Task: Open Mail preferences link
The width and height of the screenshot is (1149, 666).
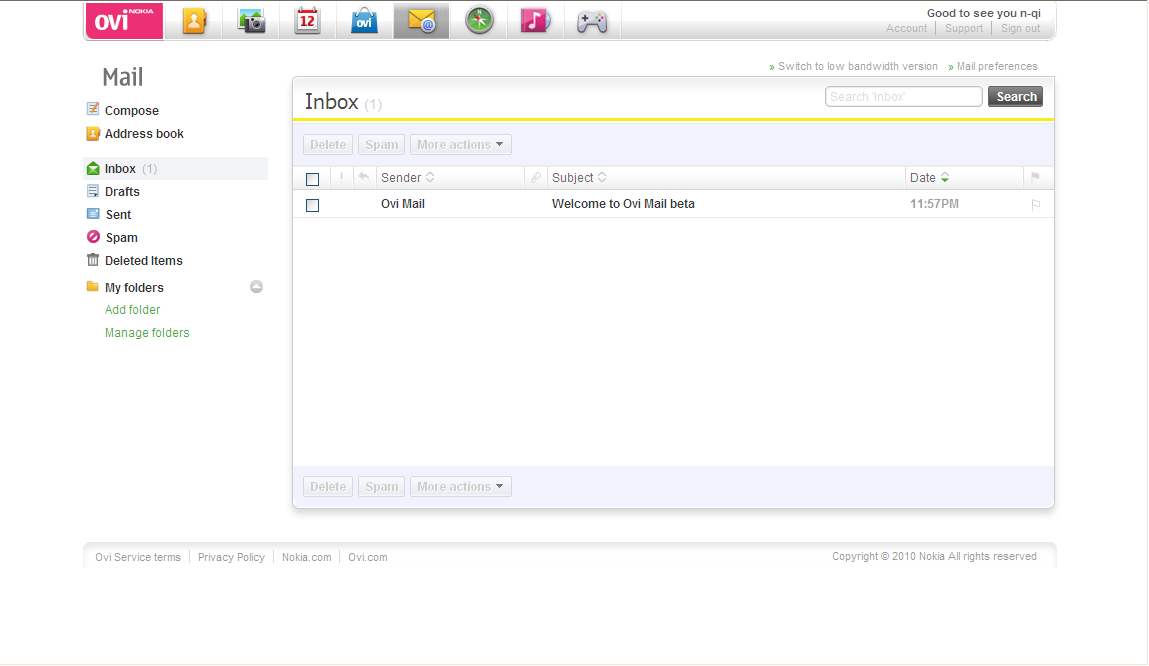Action: click(x=997, y=66)
